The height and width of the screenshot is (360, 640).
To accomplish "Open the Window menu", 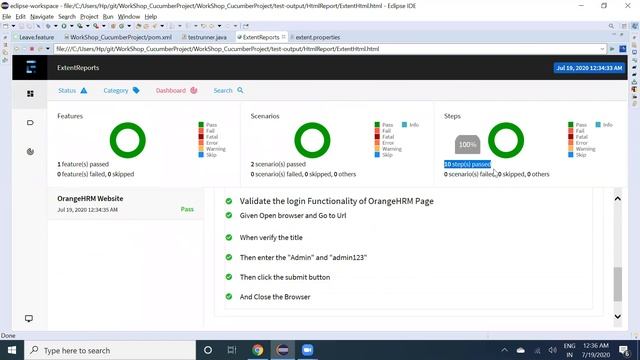I will pyautogui.click(x=129, y=17).
